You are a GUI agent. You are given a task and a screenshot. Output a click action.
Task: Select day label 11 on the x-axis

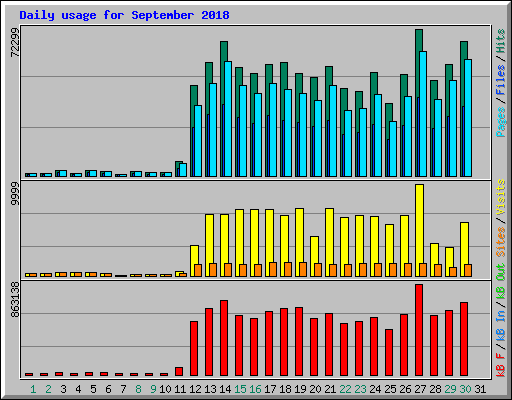[180, 389]
